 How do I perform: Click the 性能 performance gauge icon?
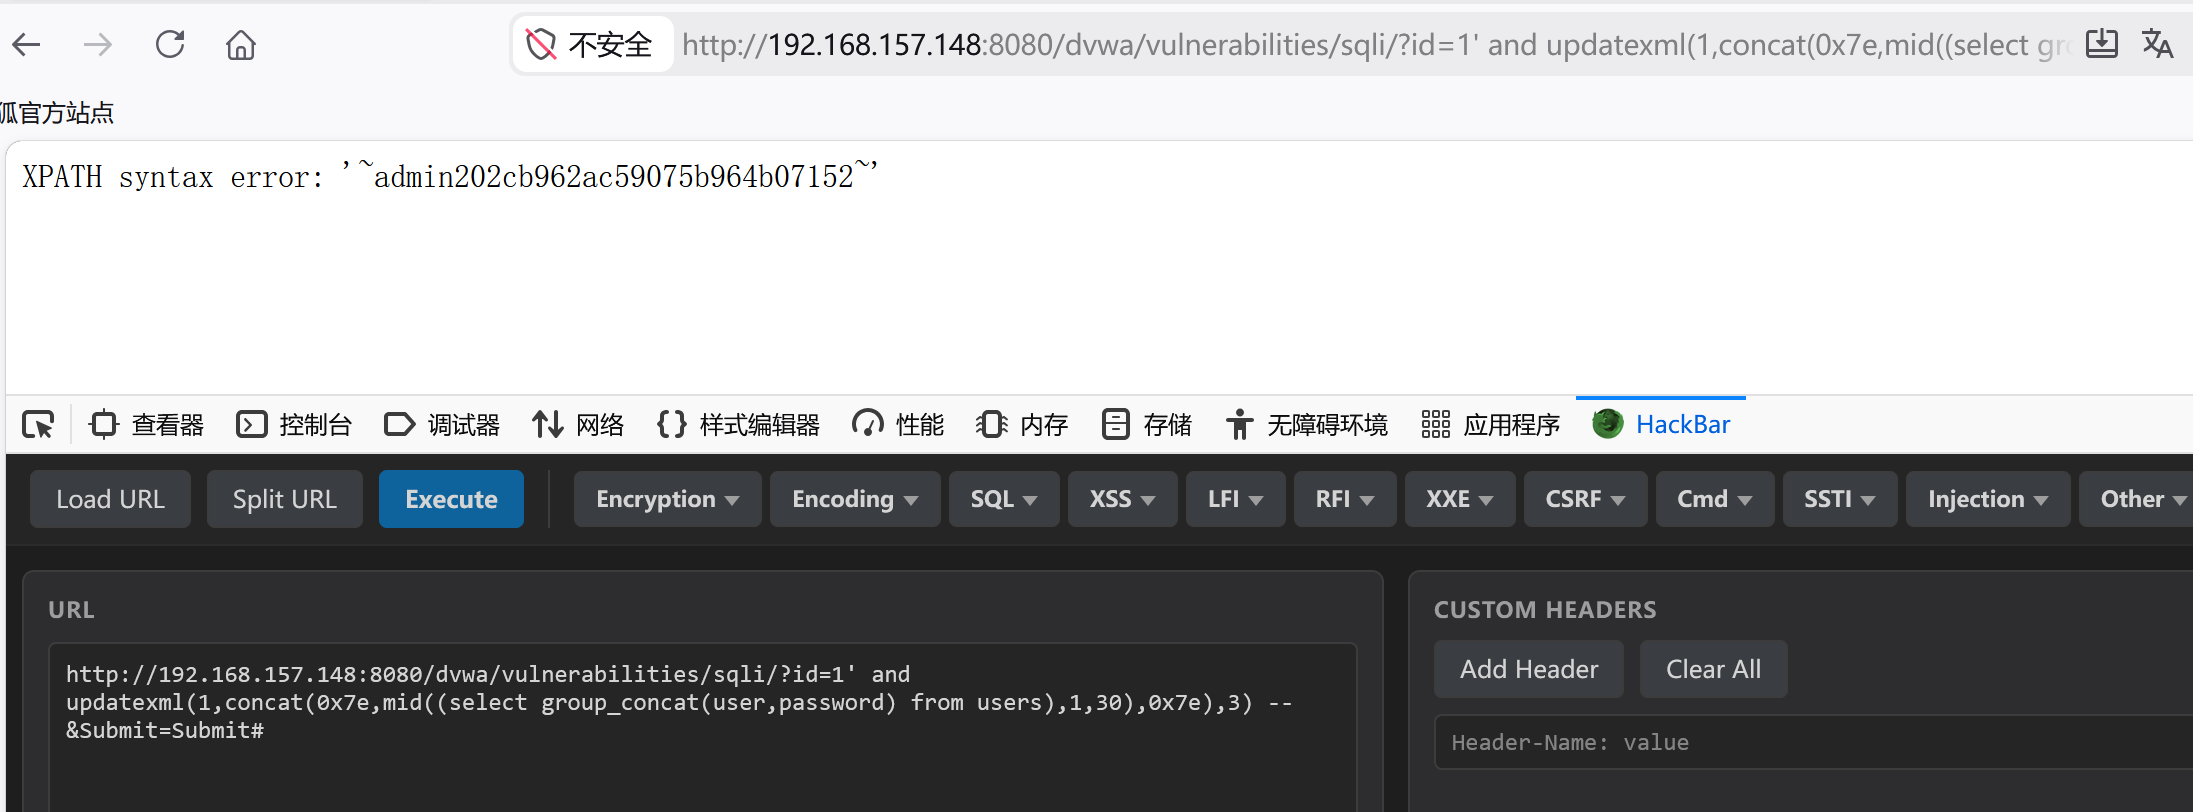point(867,425)
